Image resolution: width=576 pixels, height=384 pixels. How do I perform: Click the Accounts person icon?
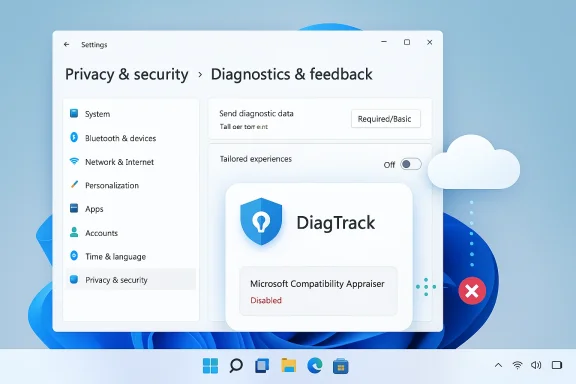click(74, 232)
